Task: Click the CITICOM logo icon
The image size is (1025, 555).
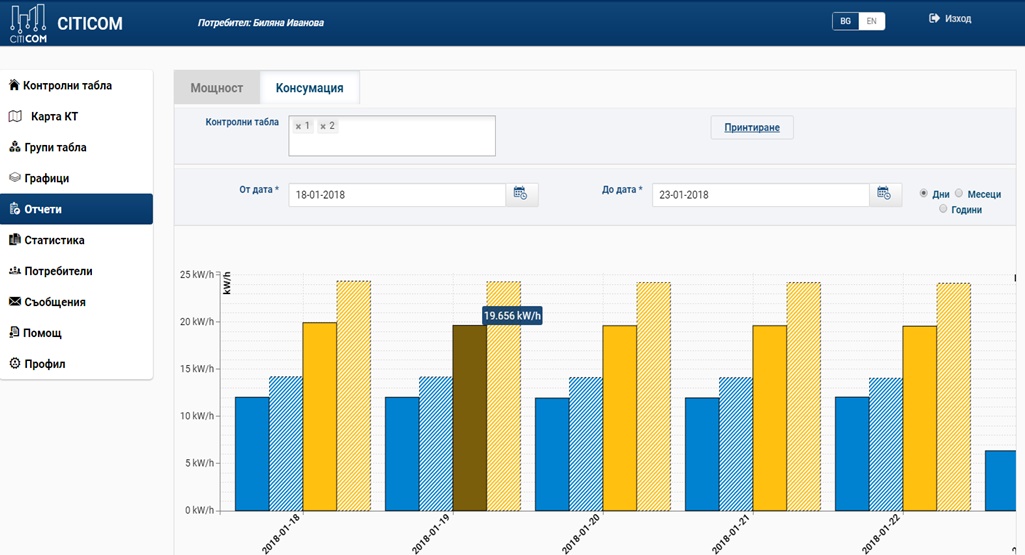Action: (x=28, y=23)
